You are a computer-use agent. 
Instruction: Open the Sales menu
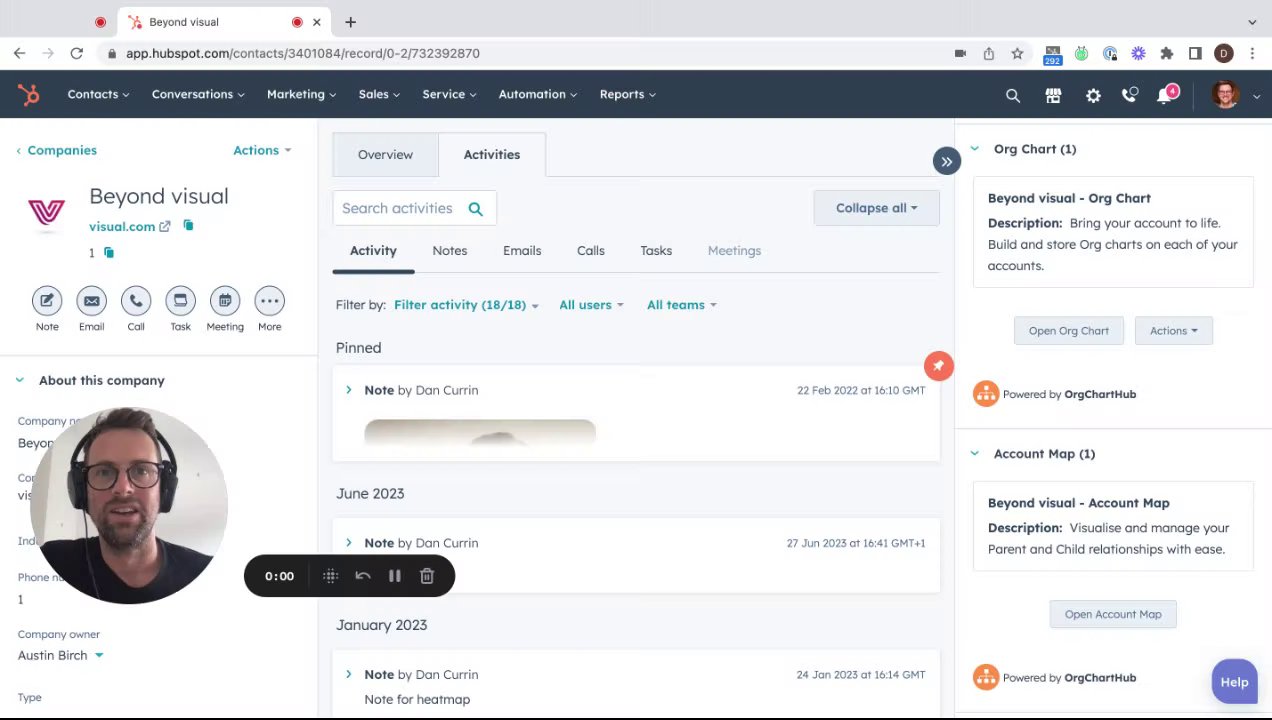pos(379,94)
